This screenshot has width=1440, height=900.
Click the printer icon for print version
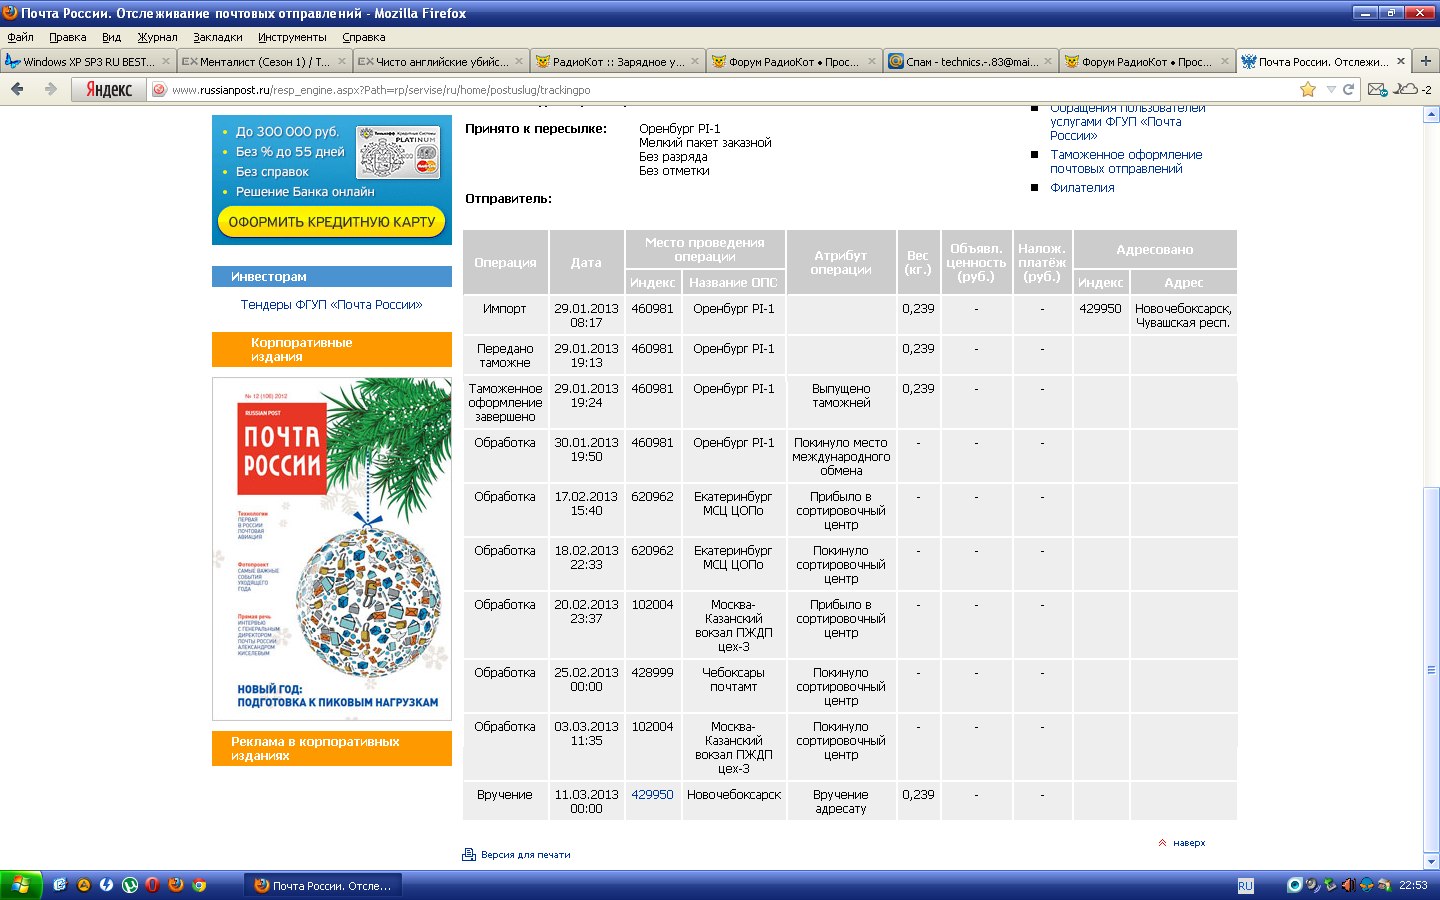(x=468, y=855)
